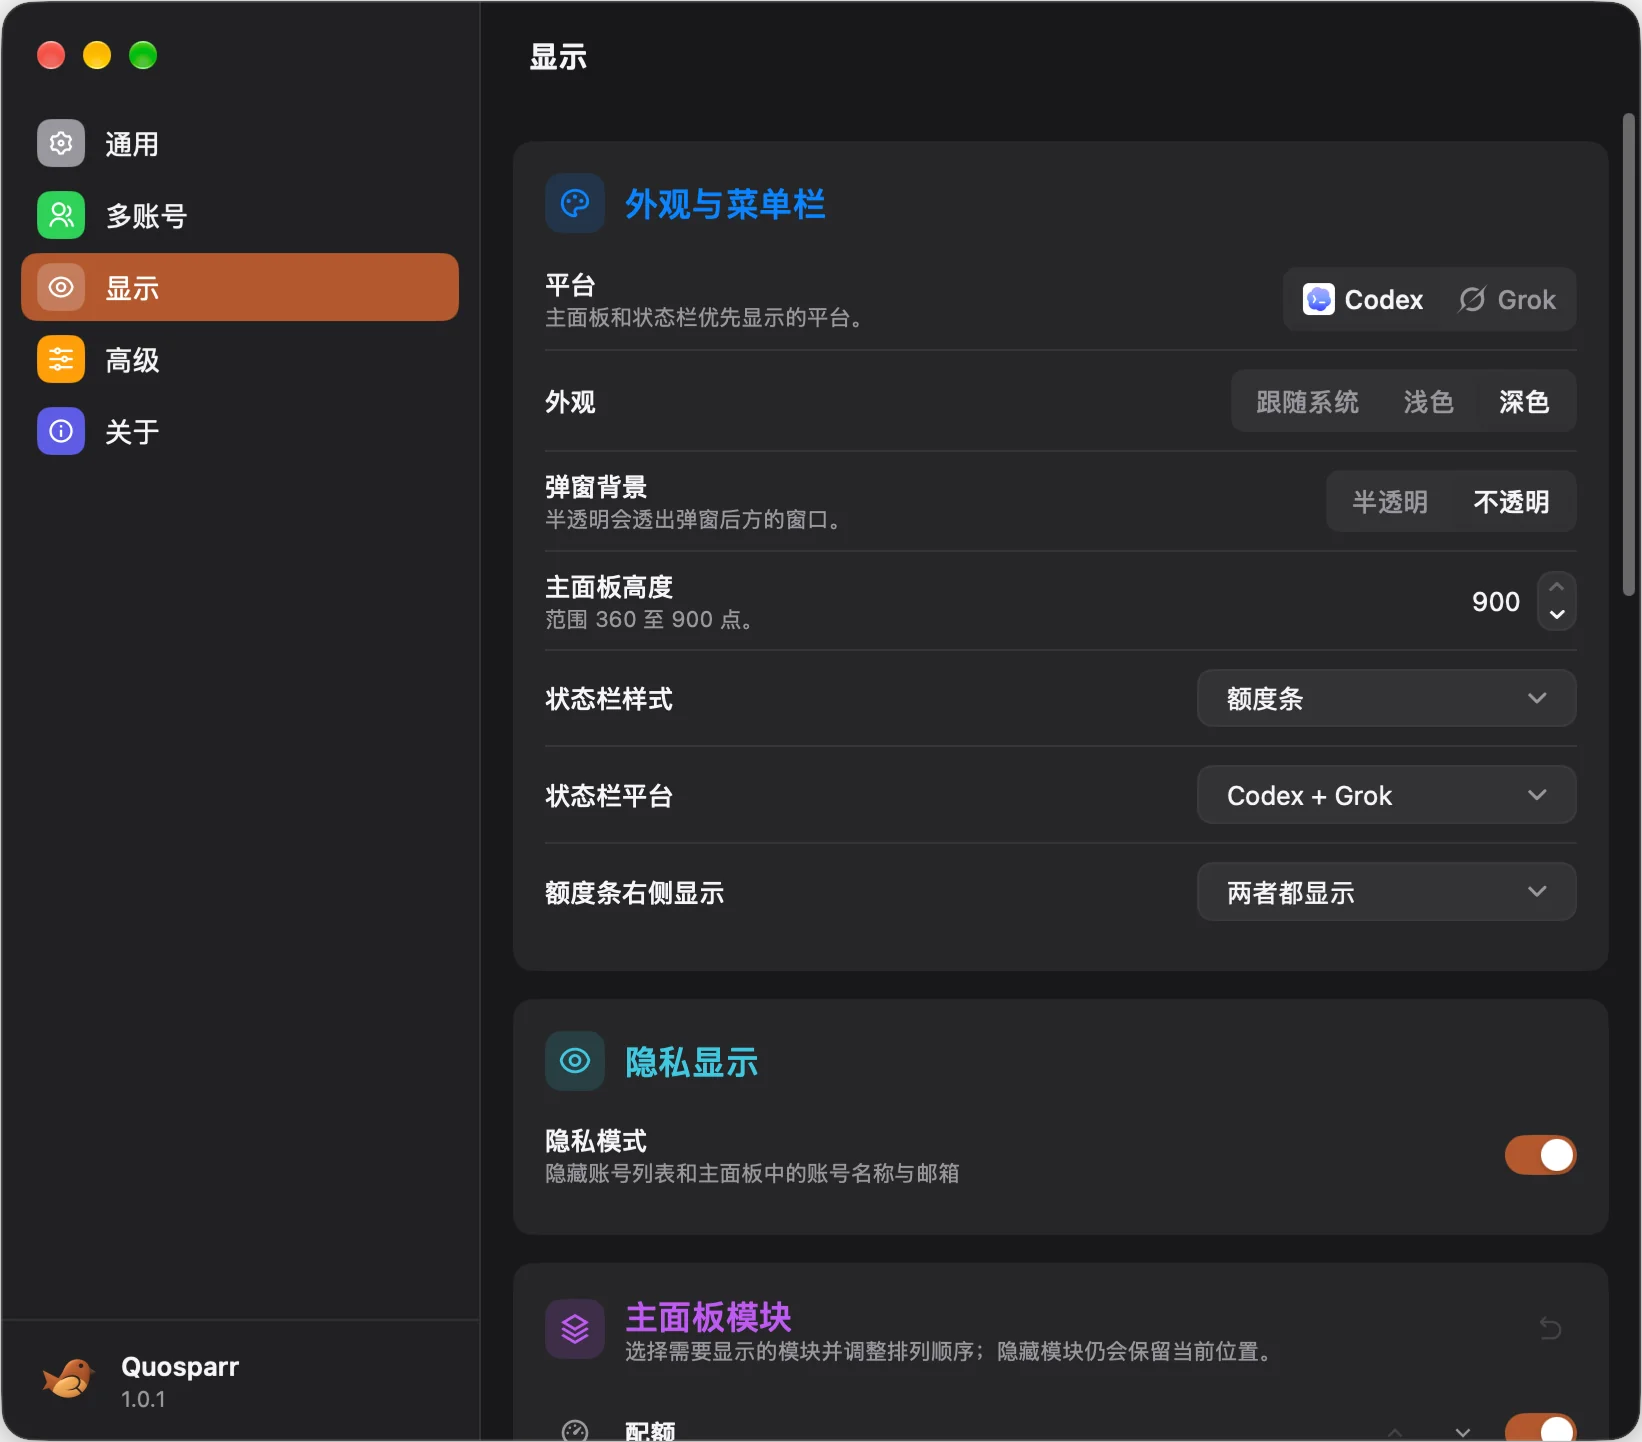Select 浅色 appearance option

coord(1428,402)
